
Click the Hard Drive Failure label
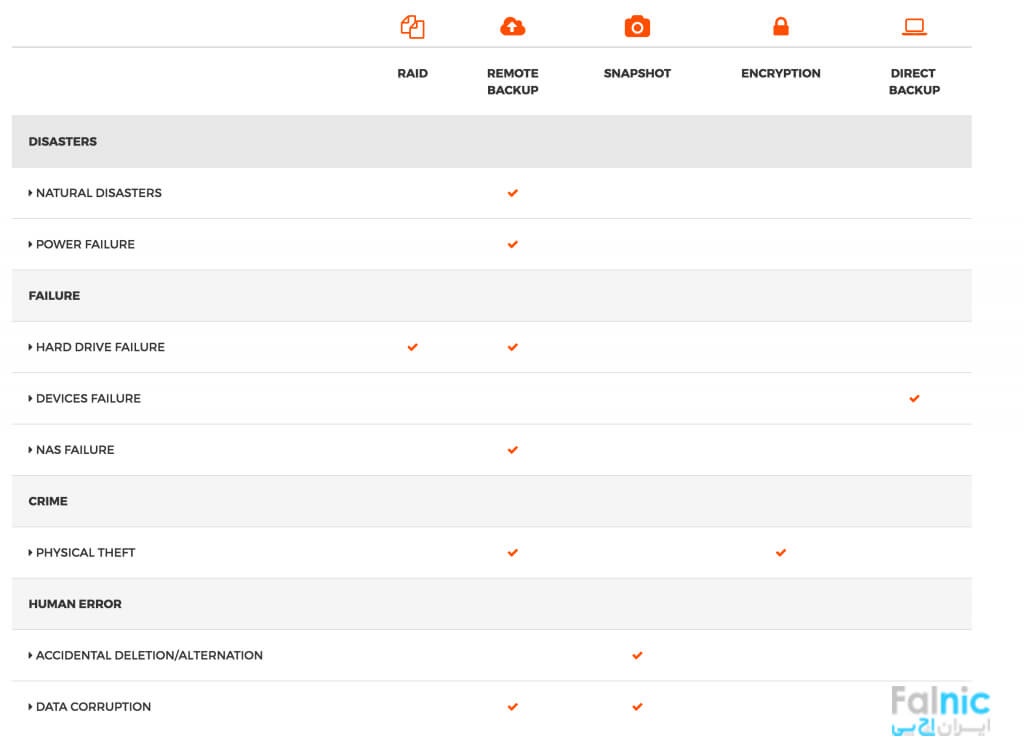(100, 347)
